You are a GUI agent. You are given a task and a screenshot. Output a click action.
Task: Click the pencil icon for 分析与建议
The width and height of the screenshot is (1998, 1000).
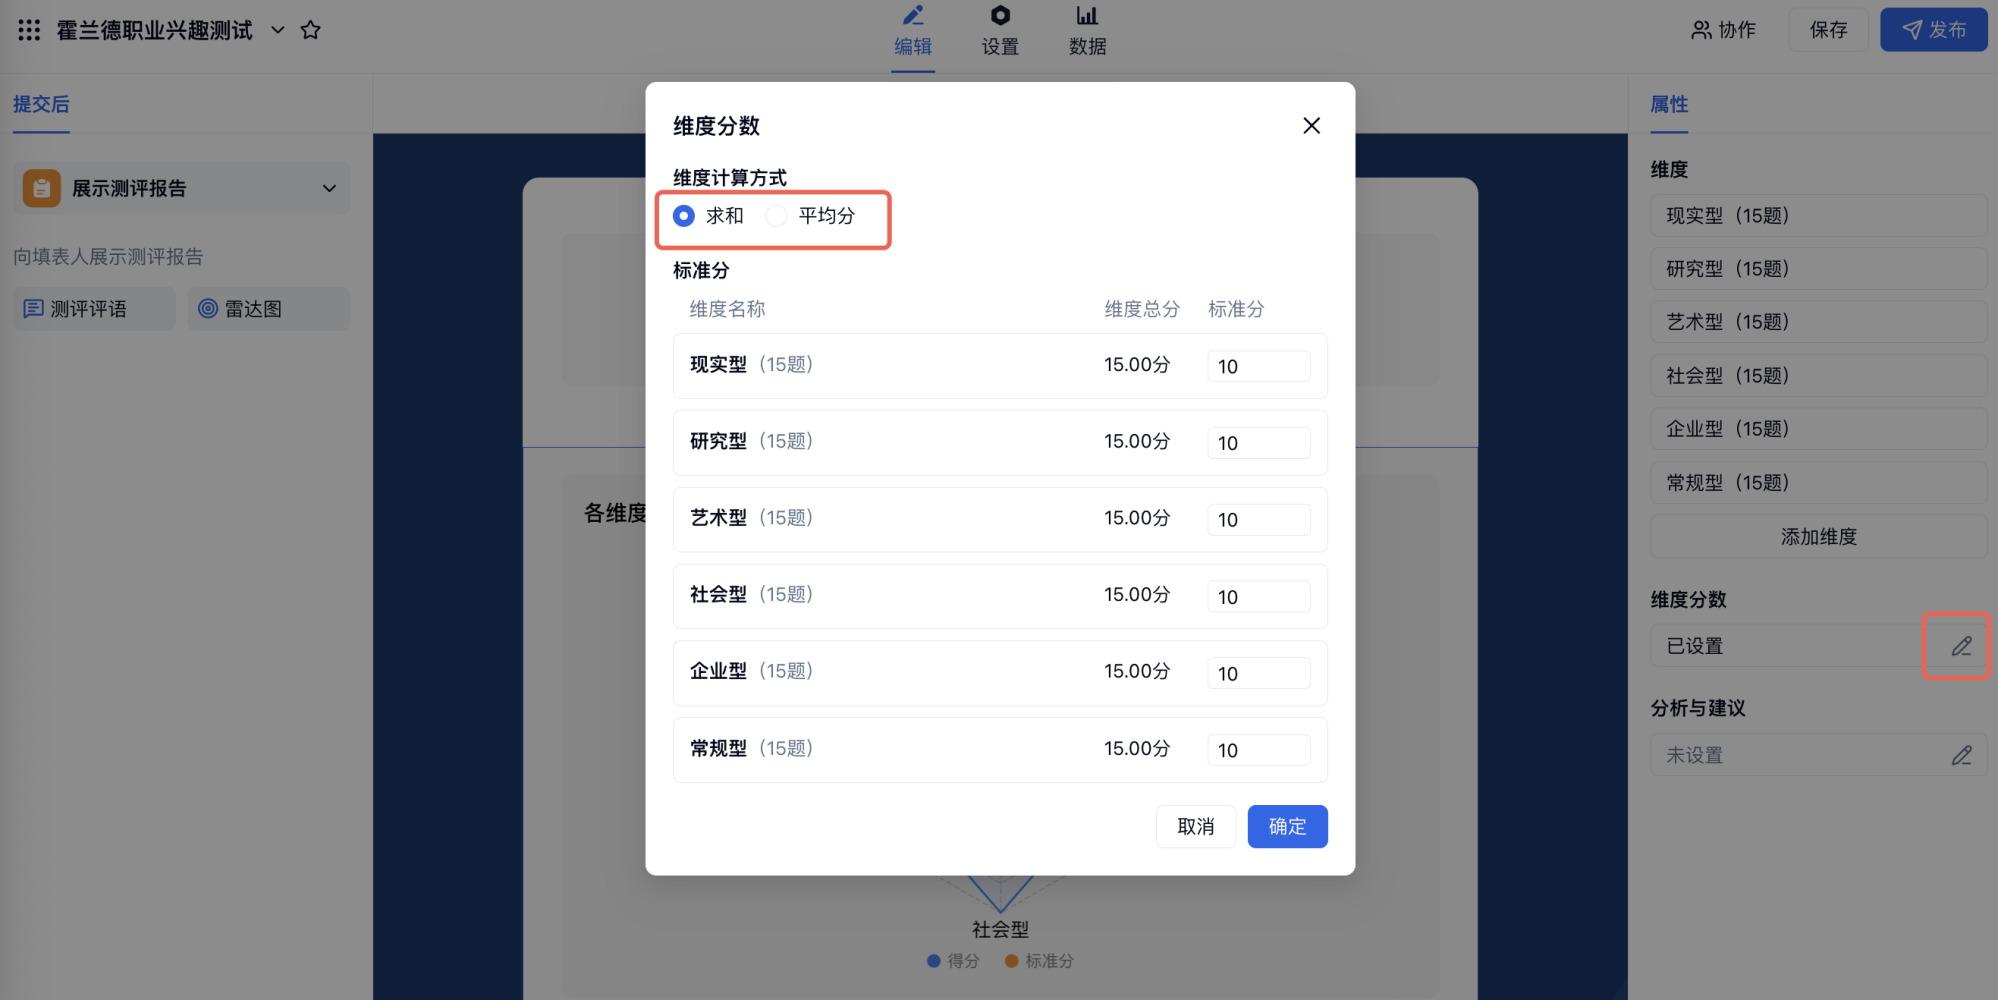pyautogui.click(x=1961, y=755)
